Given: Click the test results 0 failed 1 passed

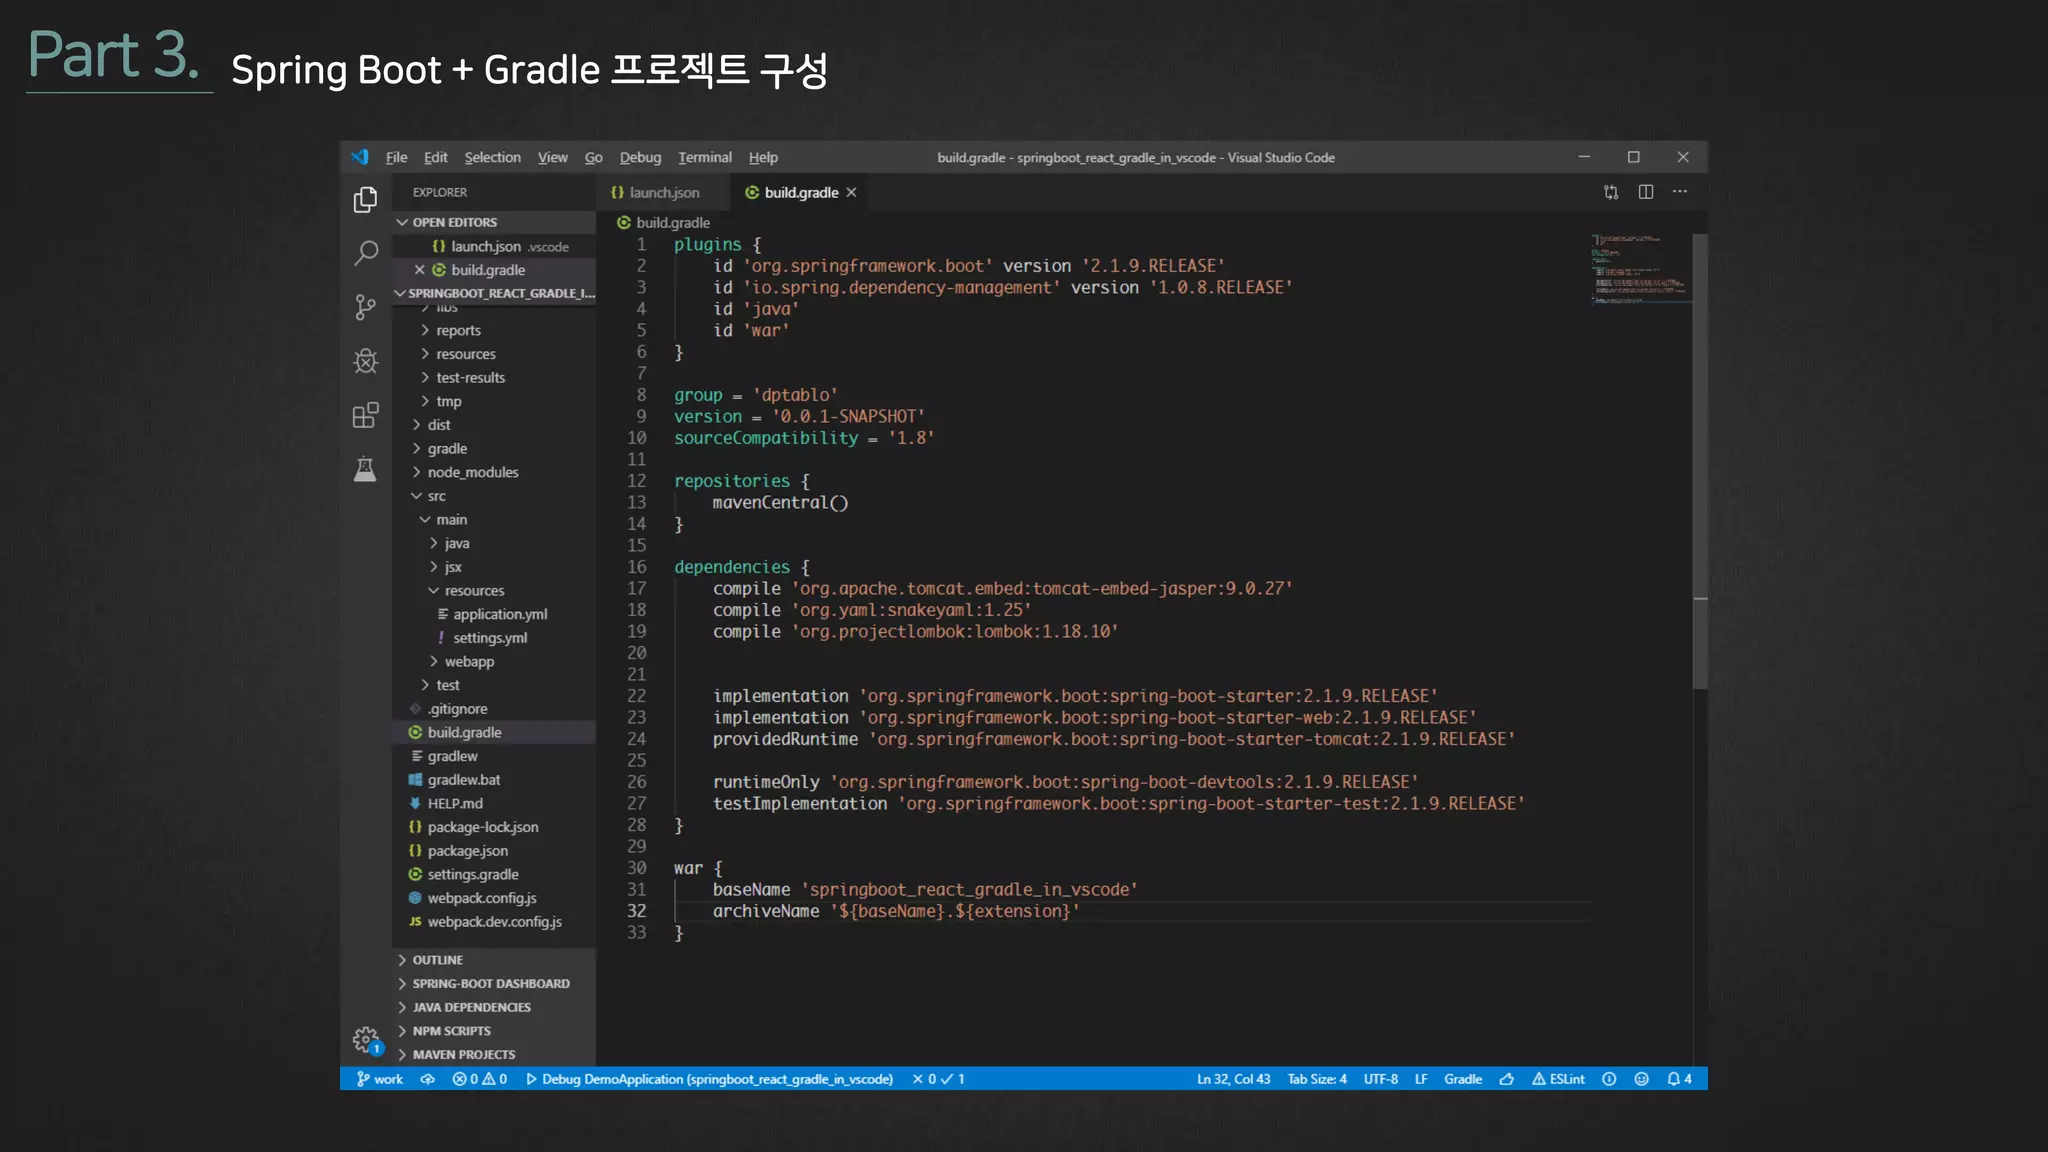Looking at the screenshot, I should point(938,1079).
